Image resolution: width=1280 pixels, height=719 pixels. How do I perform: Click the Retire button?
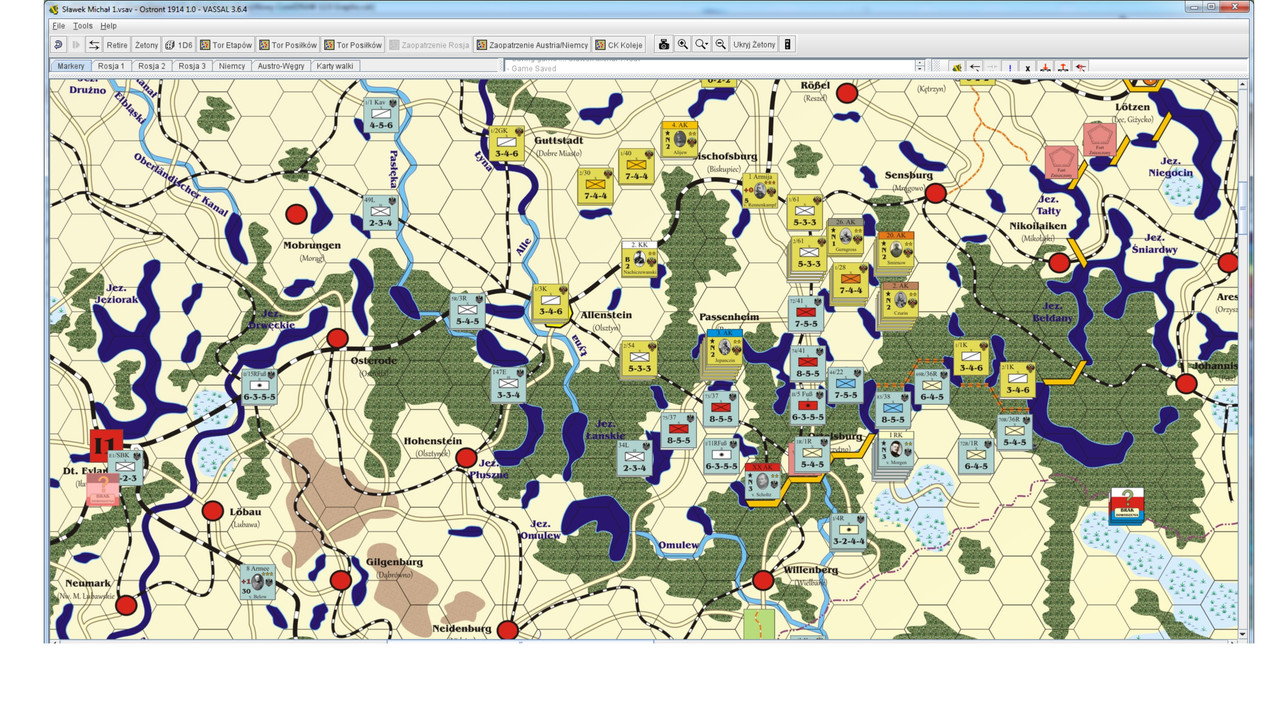(x=117, y=45)
